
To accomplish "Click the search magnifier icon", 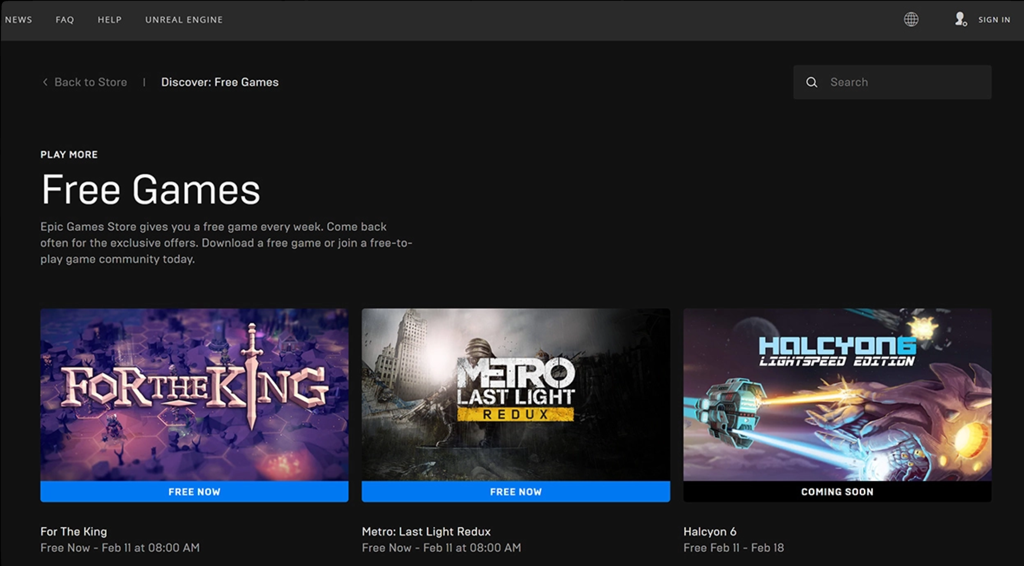I will tap(812, 82).
